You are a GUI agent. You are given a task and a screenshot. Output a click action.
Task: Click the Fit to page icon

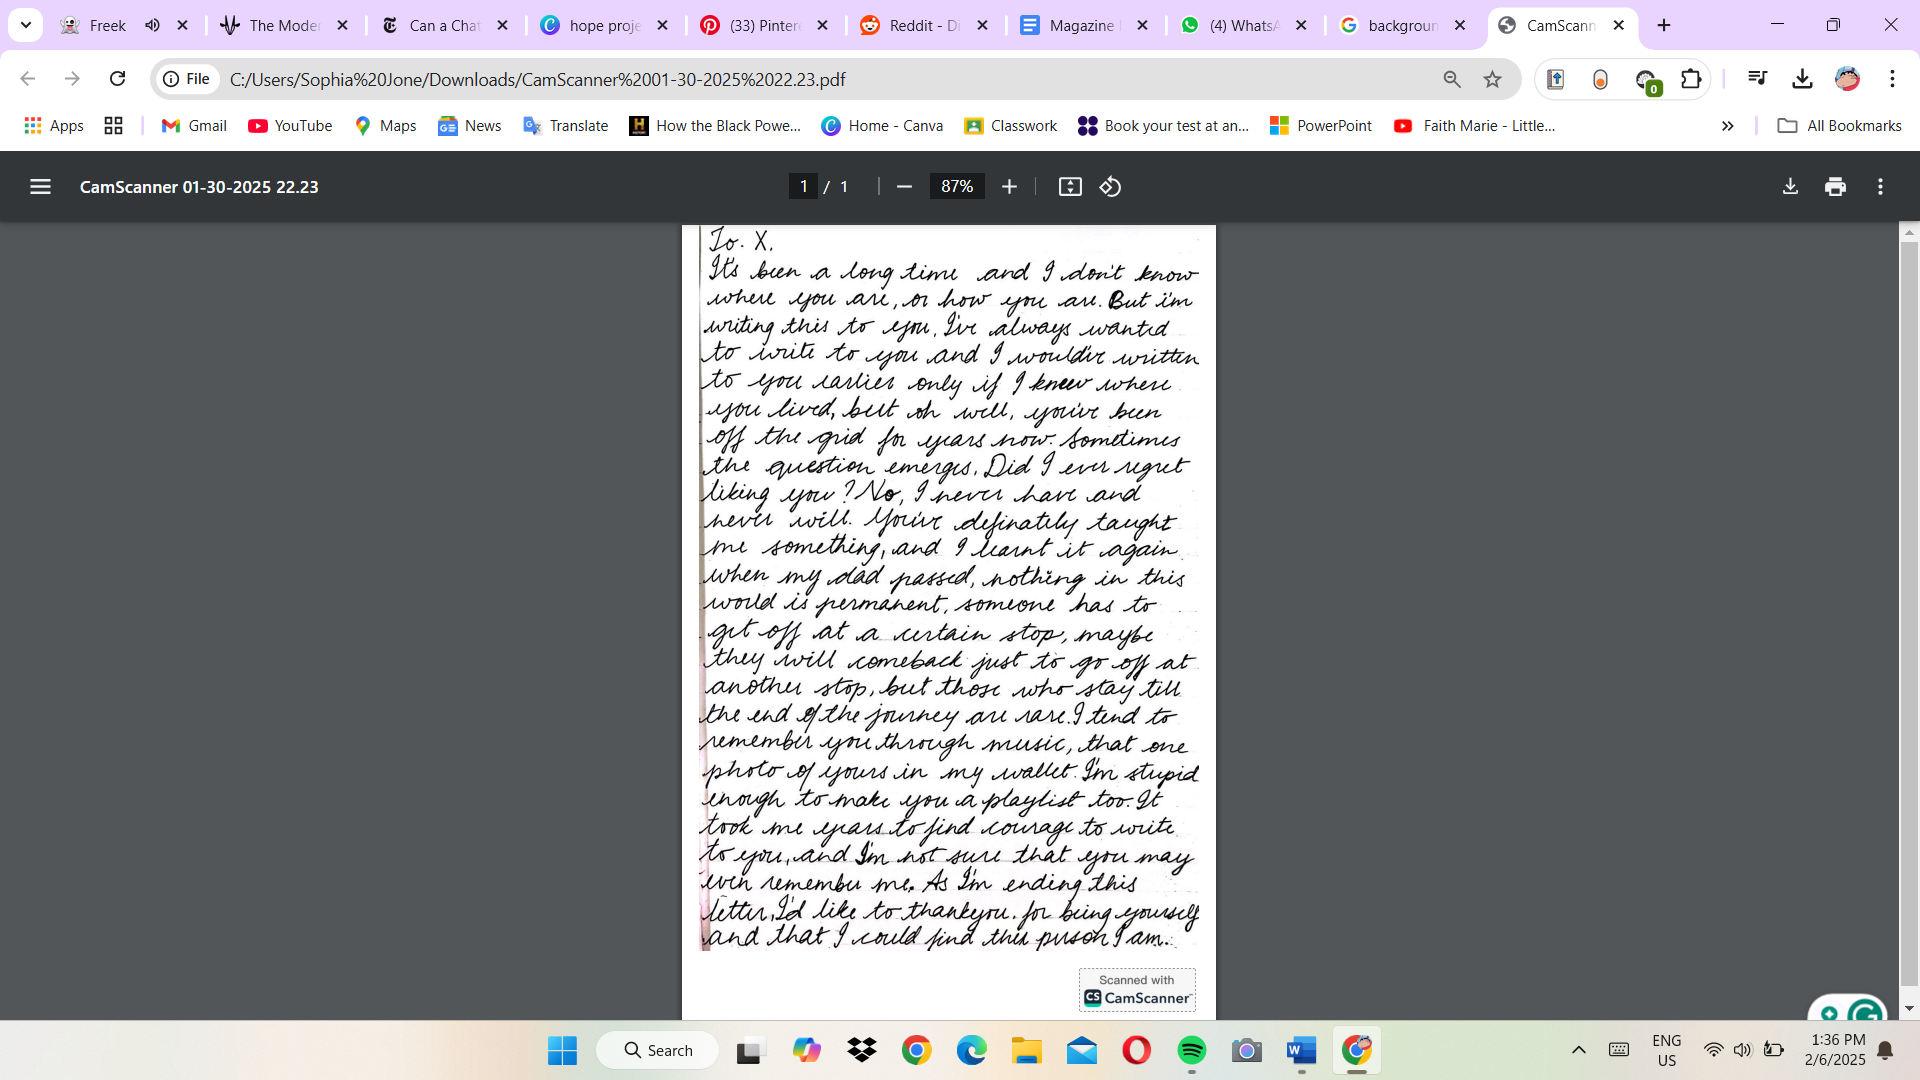pos(1070,187)
